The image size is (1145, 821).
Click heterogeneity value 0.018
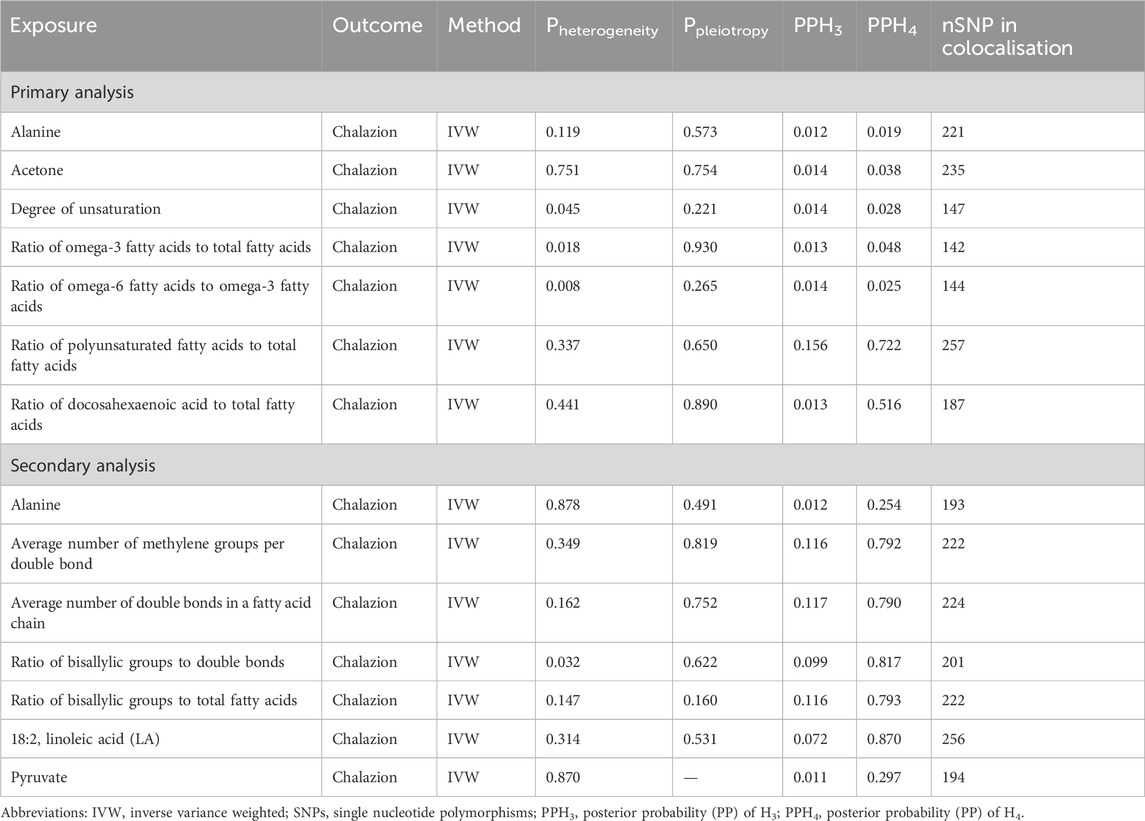(x=563, y=248)
